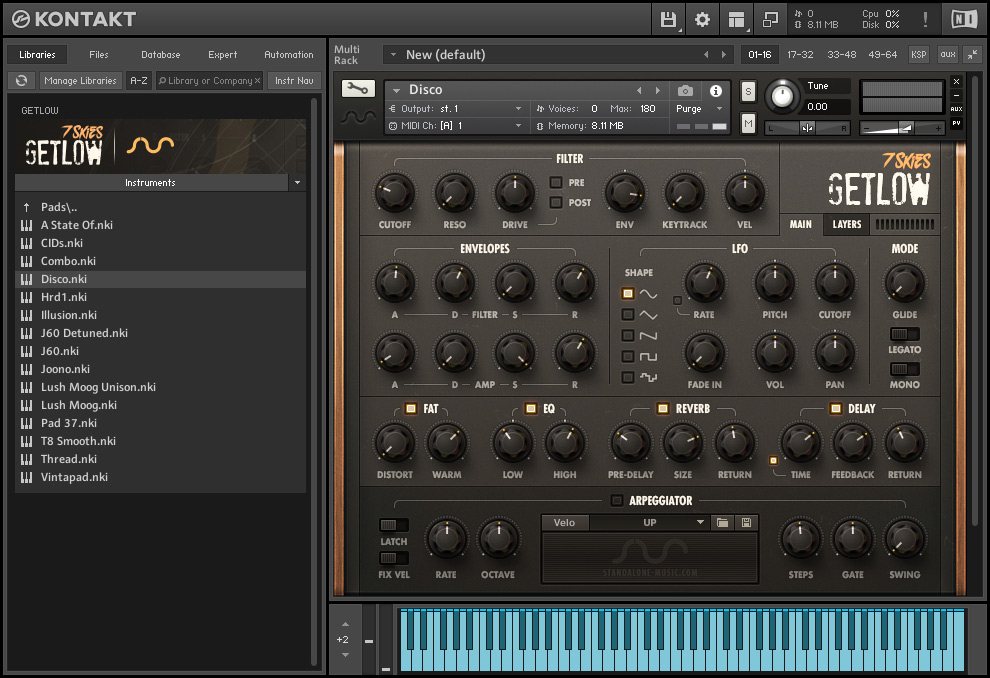The width and height of the screenshot is (990, 678).
Task: Open arpeggiator preset folder icon
Action: (723, 522)
